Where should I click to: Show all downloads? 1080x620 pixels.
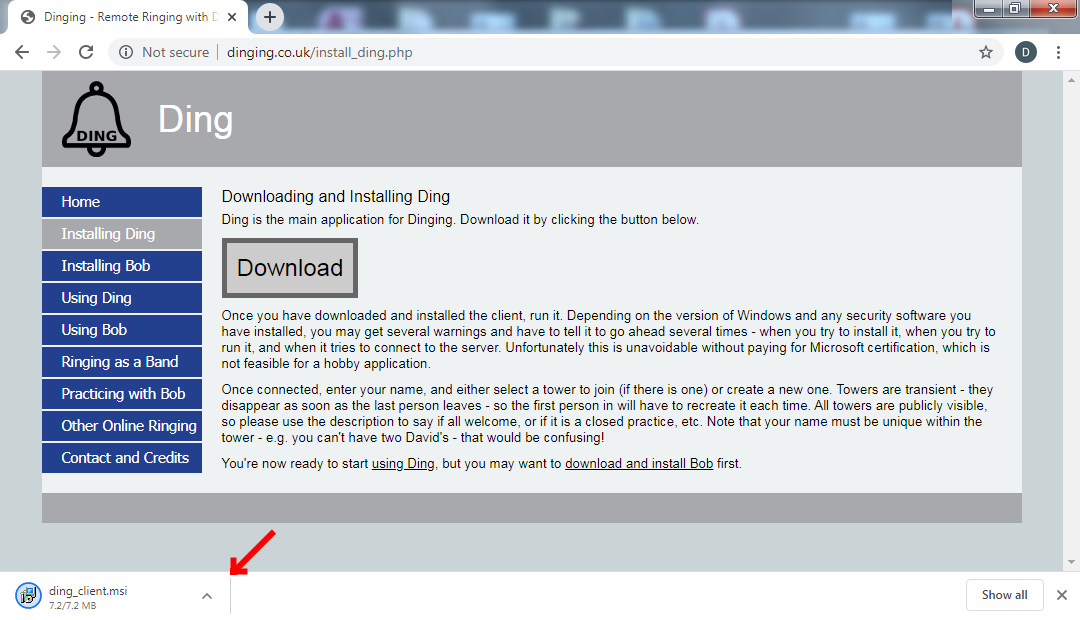[1004, 595]
